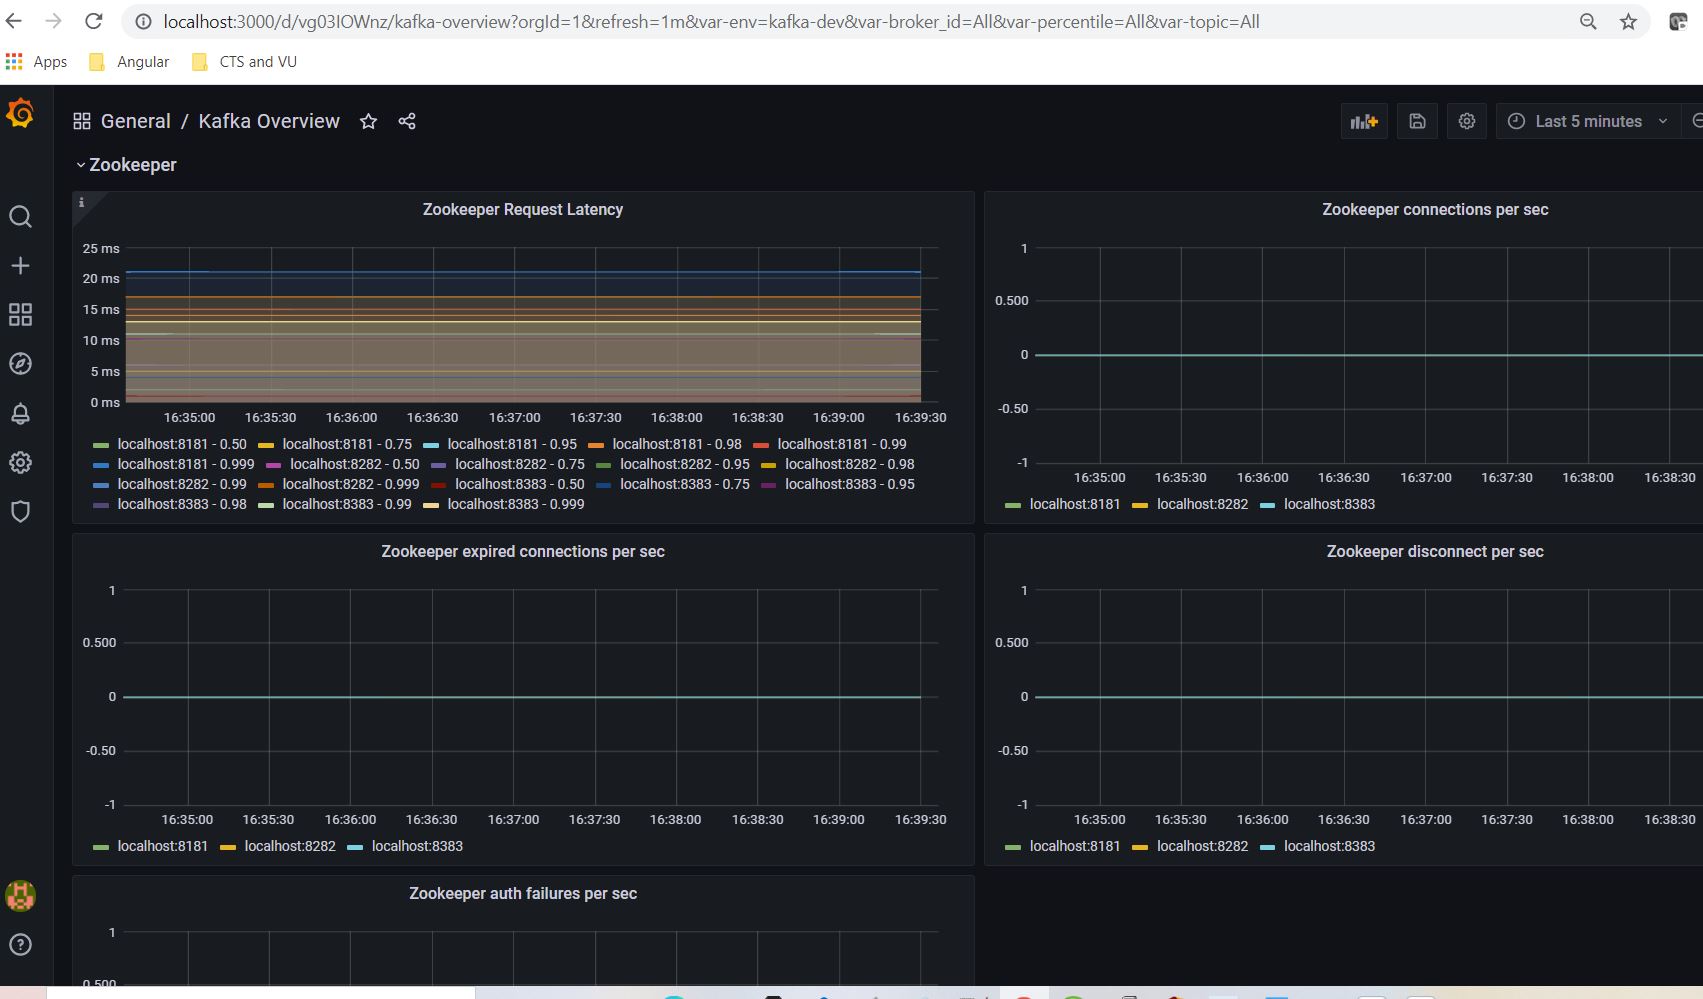1703x999 pixels.
Task: Toggle localhost:8181 series in connections legend
Action: (1076, 504)
